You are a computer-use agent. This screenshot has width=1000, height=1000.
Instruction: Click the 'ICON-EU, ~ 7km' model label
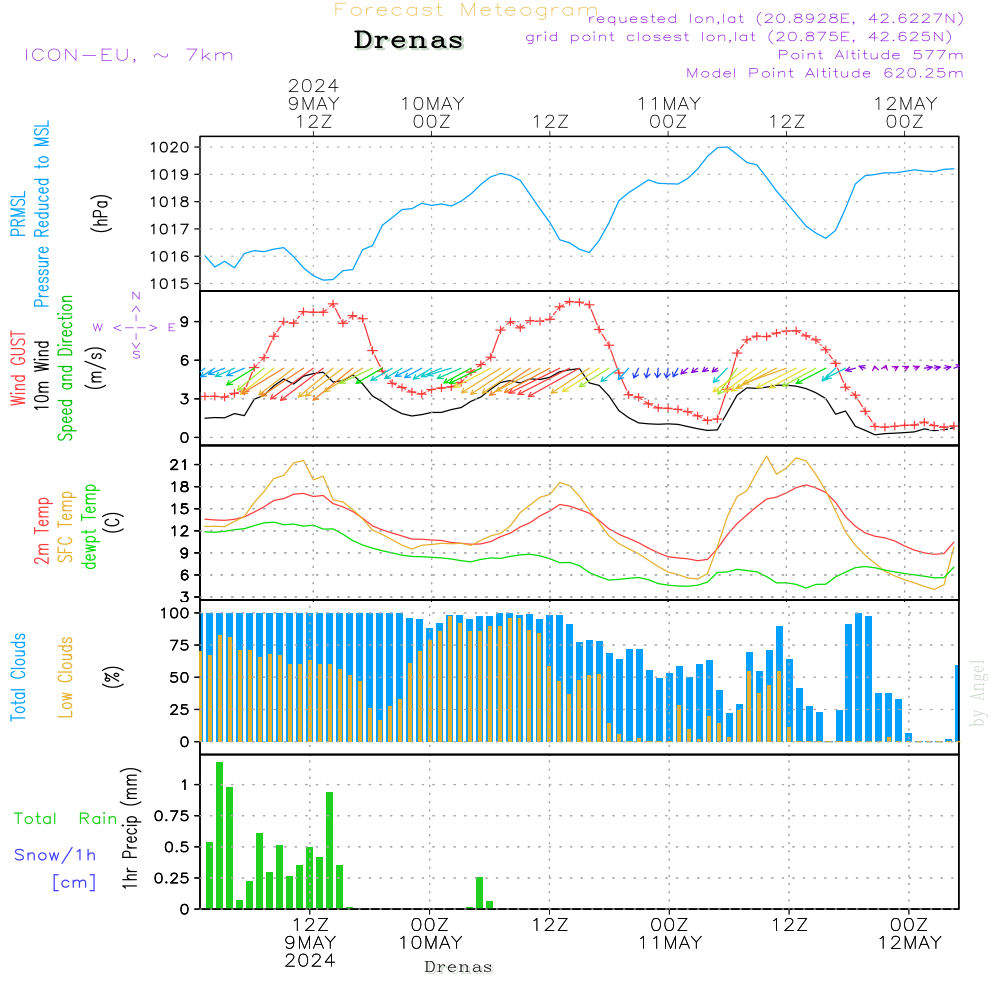[129, 55]
